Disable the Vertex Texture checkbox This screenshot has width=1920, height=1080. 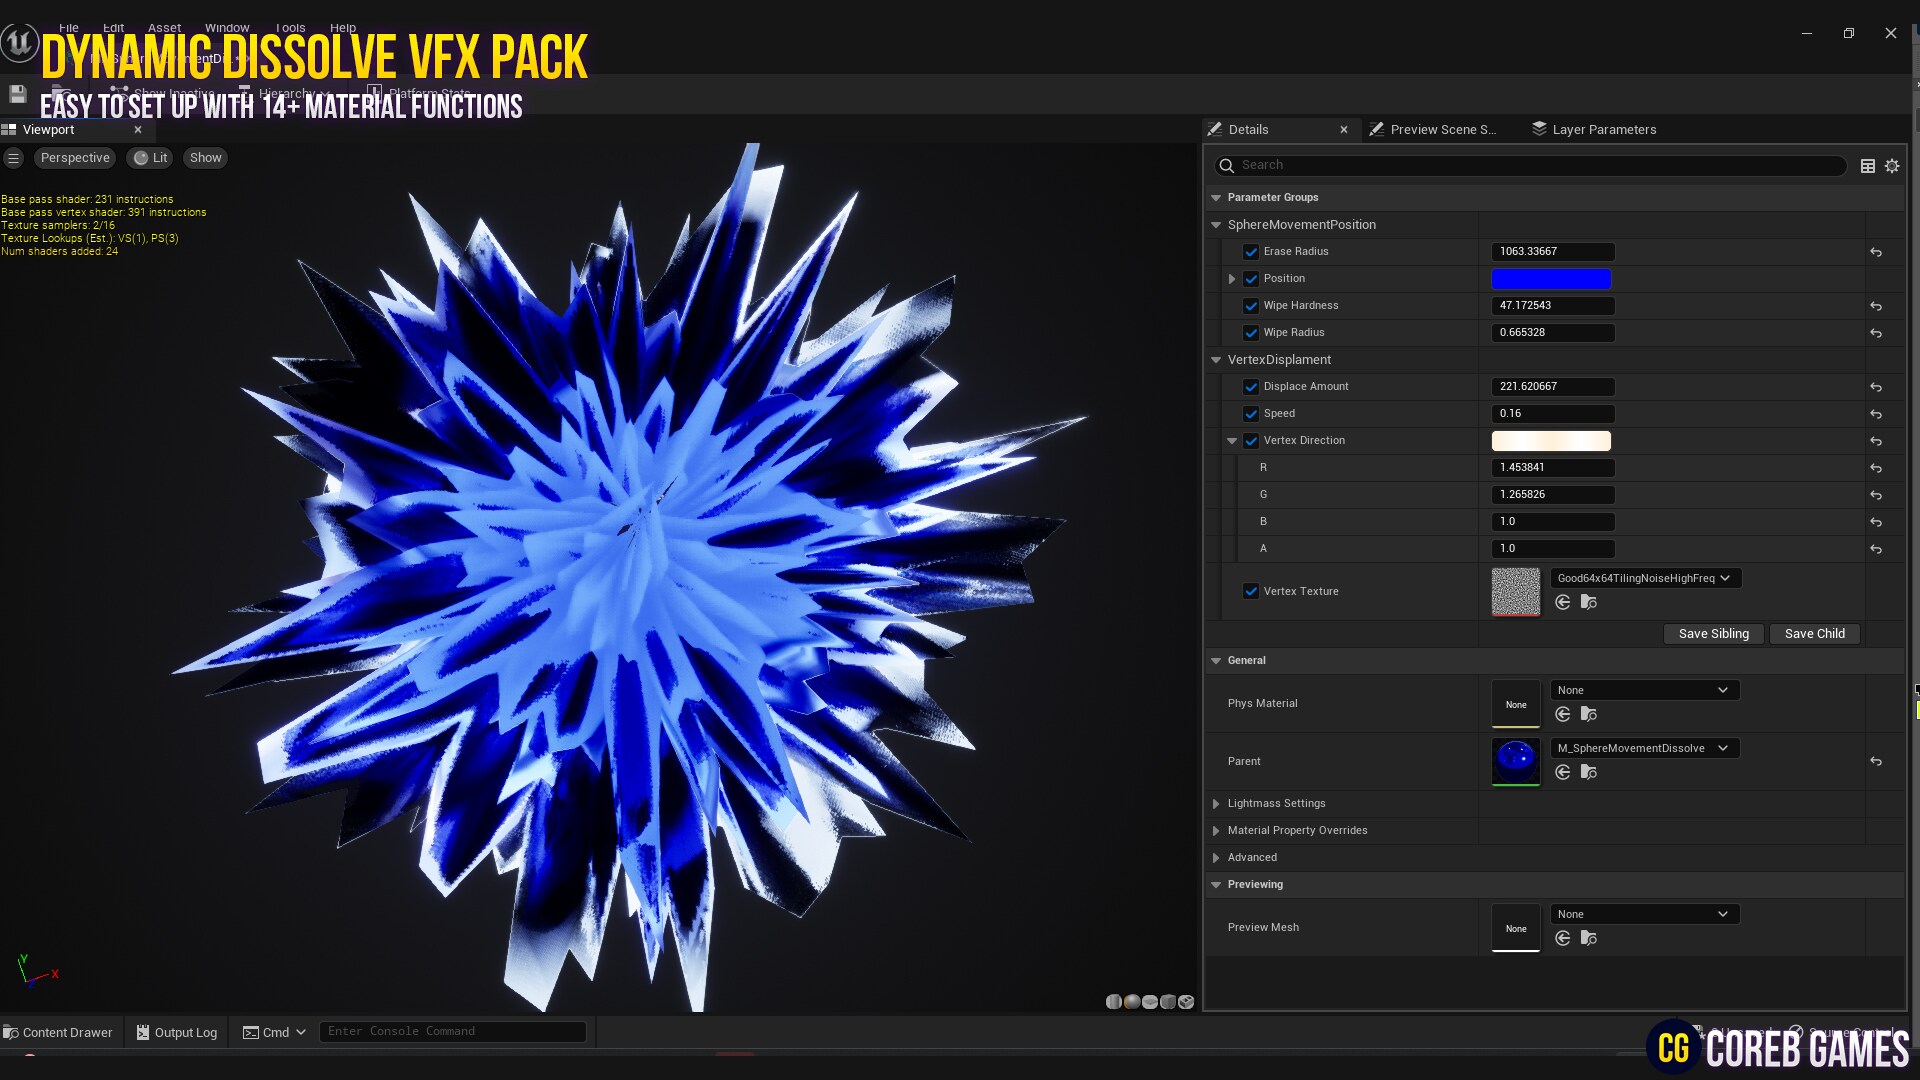(x=1251, y=591)
